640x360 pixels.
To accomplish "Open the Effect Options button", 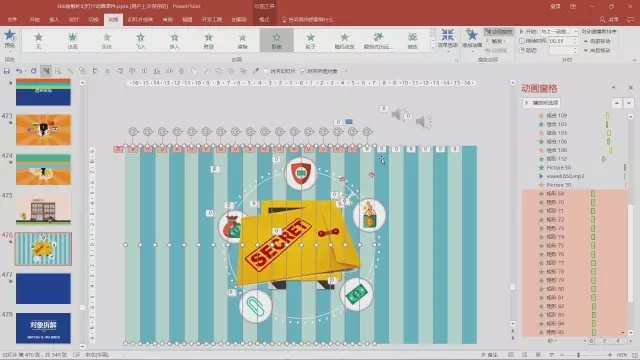I will click(x=447, y=39).
